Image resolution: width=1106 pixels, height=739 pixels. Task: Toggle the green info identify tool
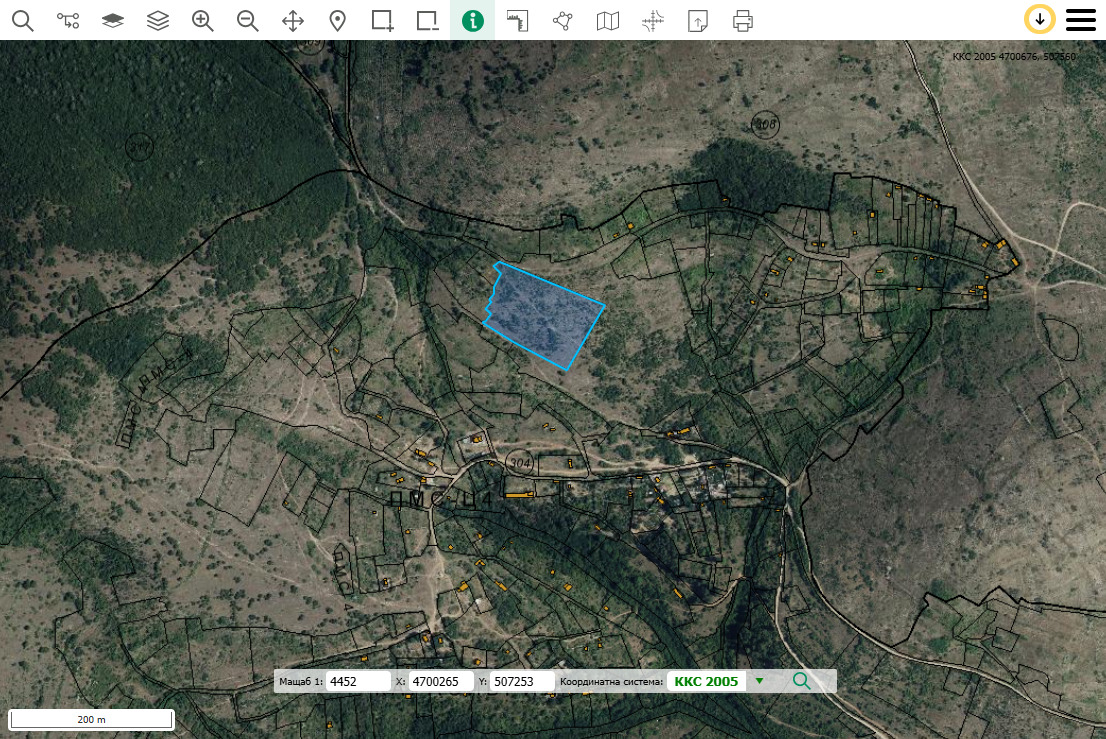coord(473,20)
